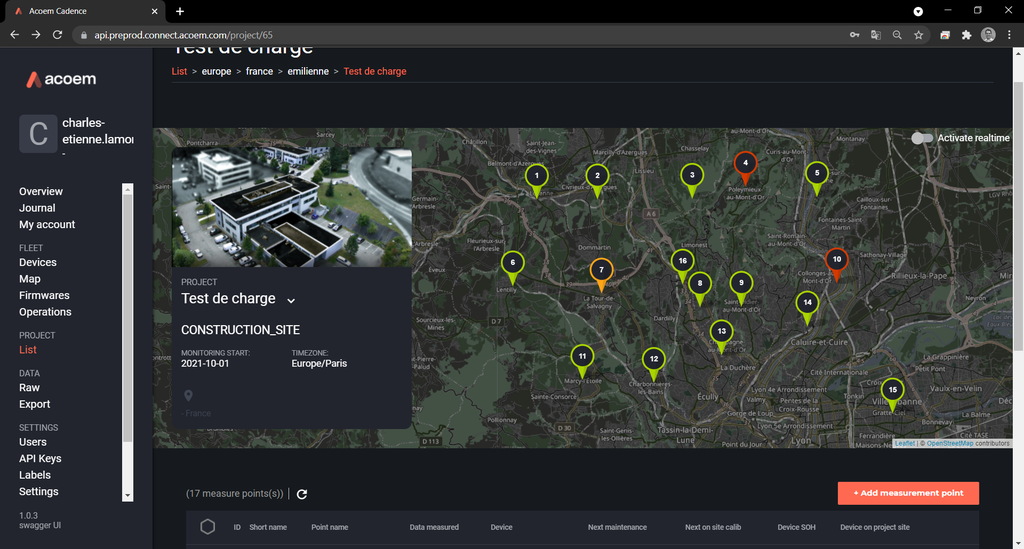Navigate to the List breadcrumb link
This screenshot has height=549, width=1024.
[x=179, y=72]
